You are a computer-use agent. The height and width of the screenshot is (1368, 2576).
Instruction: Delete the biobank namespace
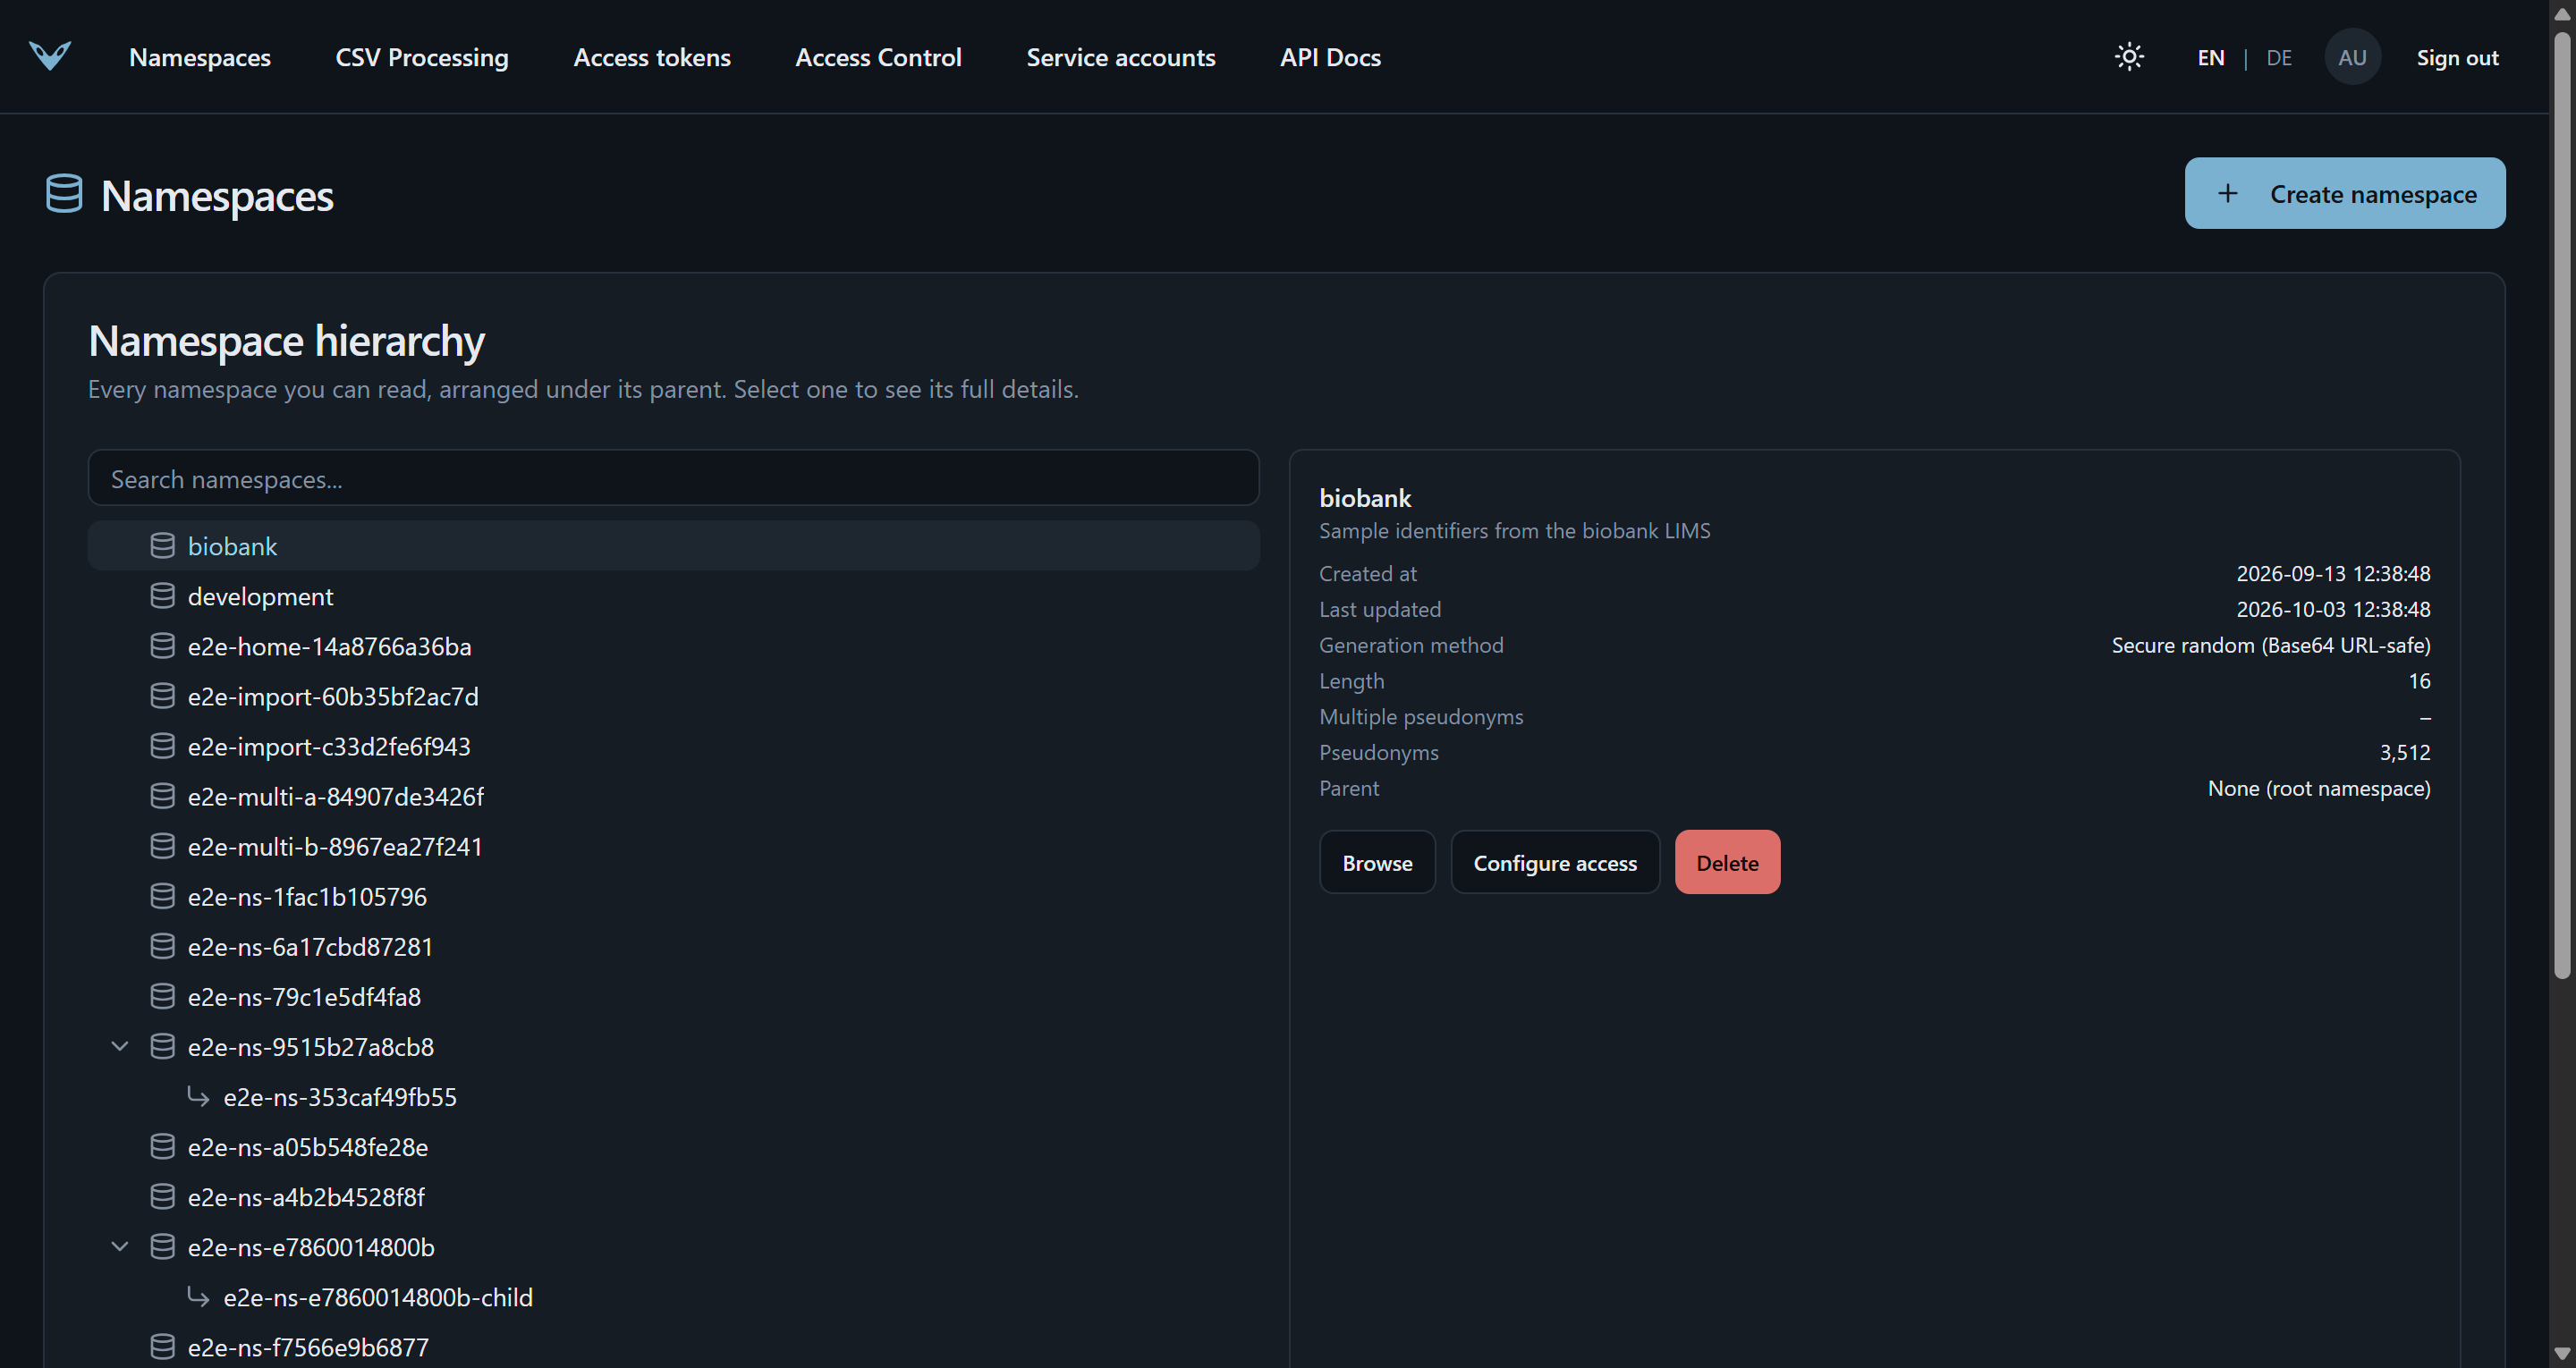1727,862
